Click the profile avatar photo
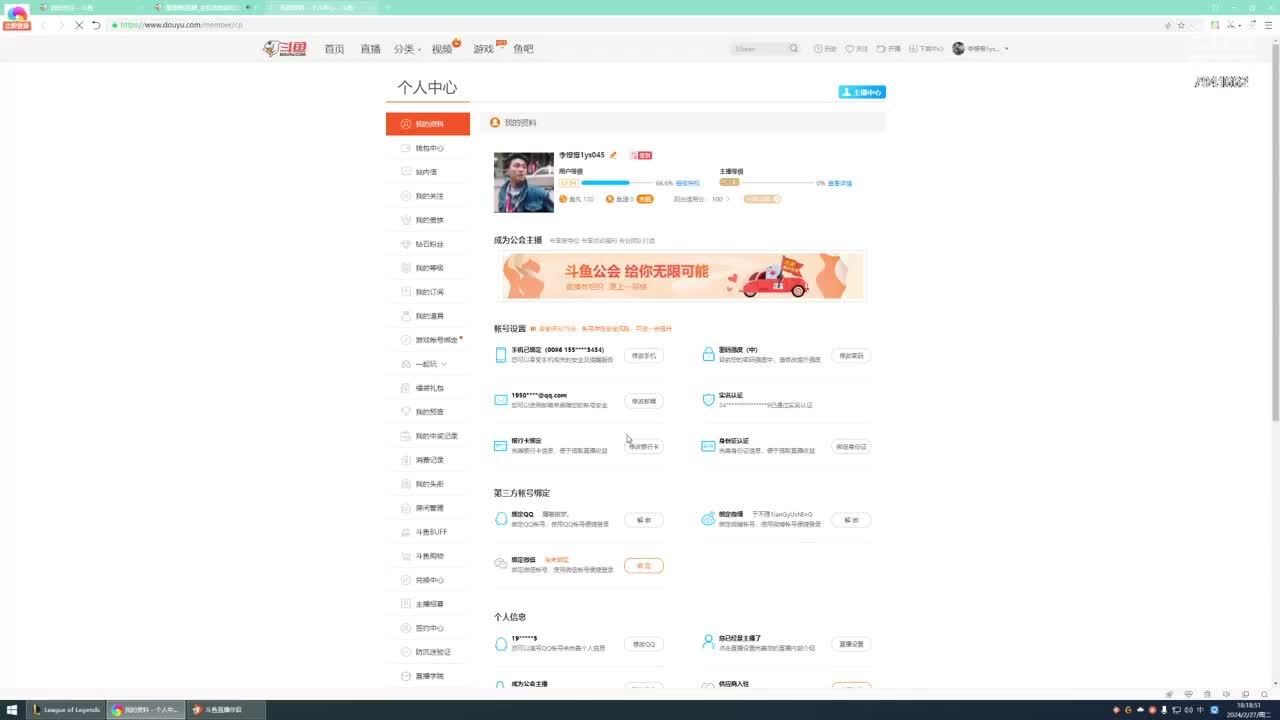The height and width of the screenshot is (720, 1280). point(523,182)
